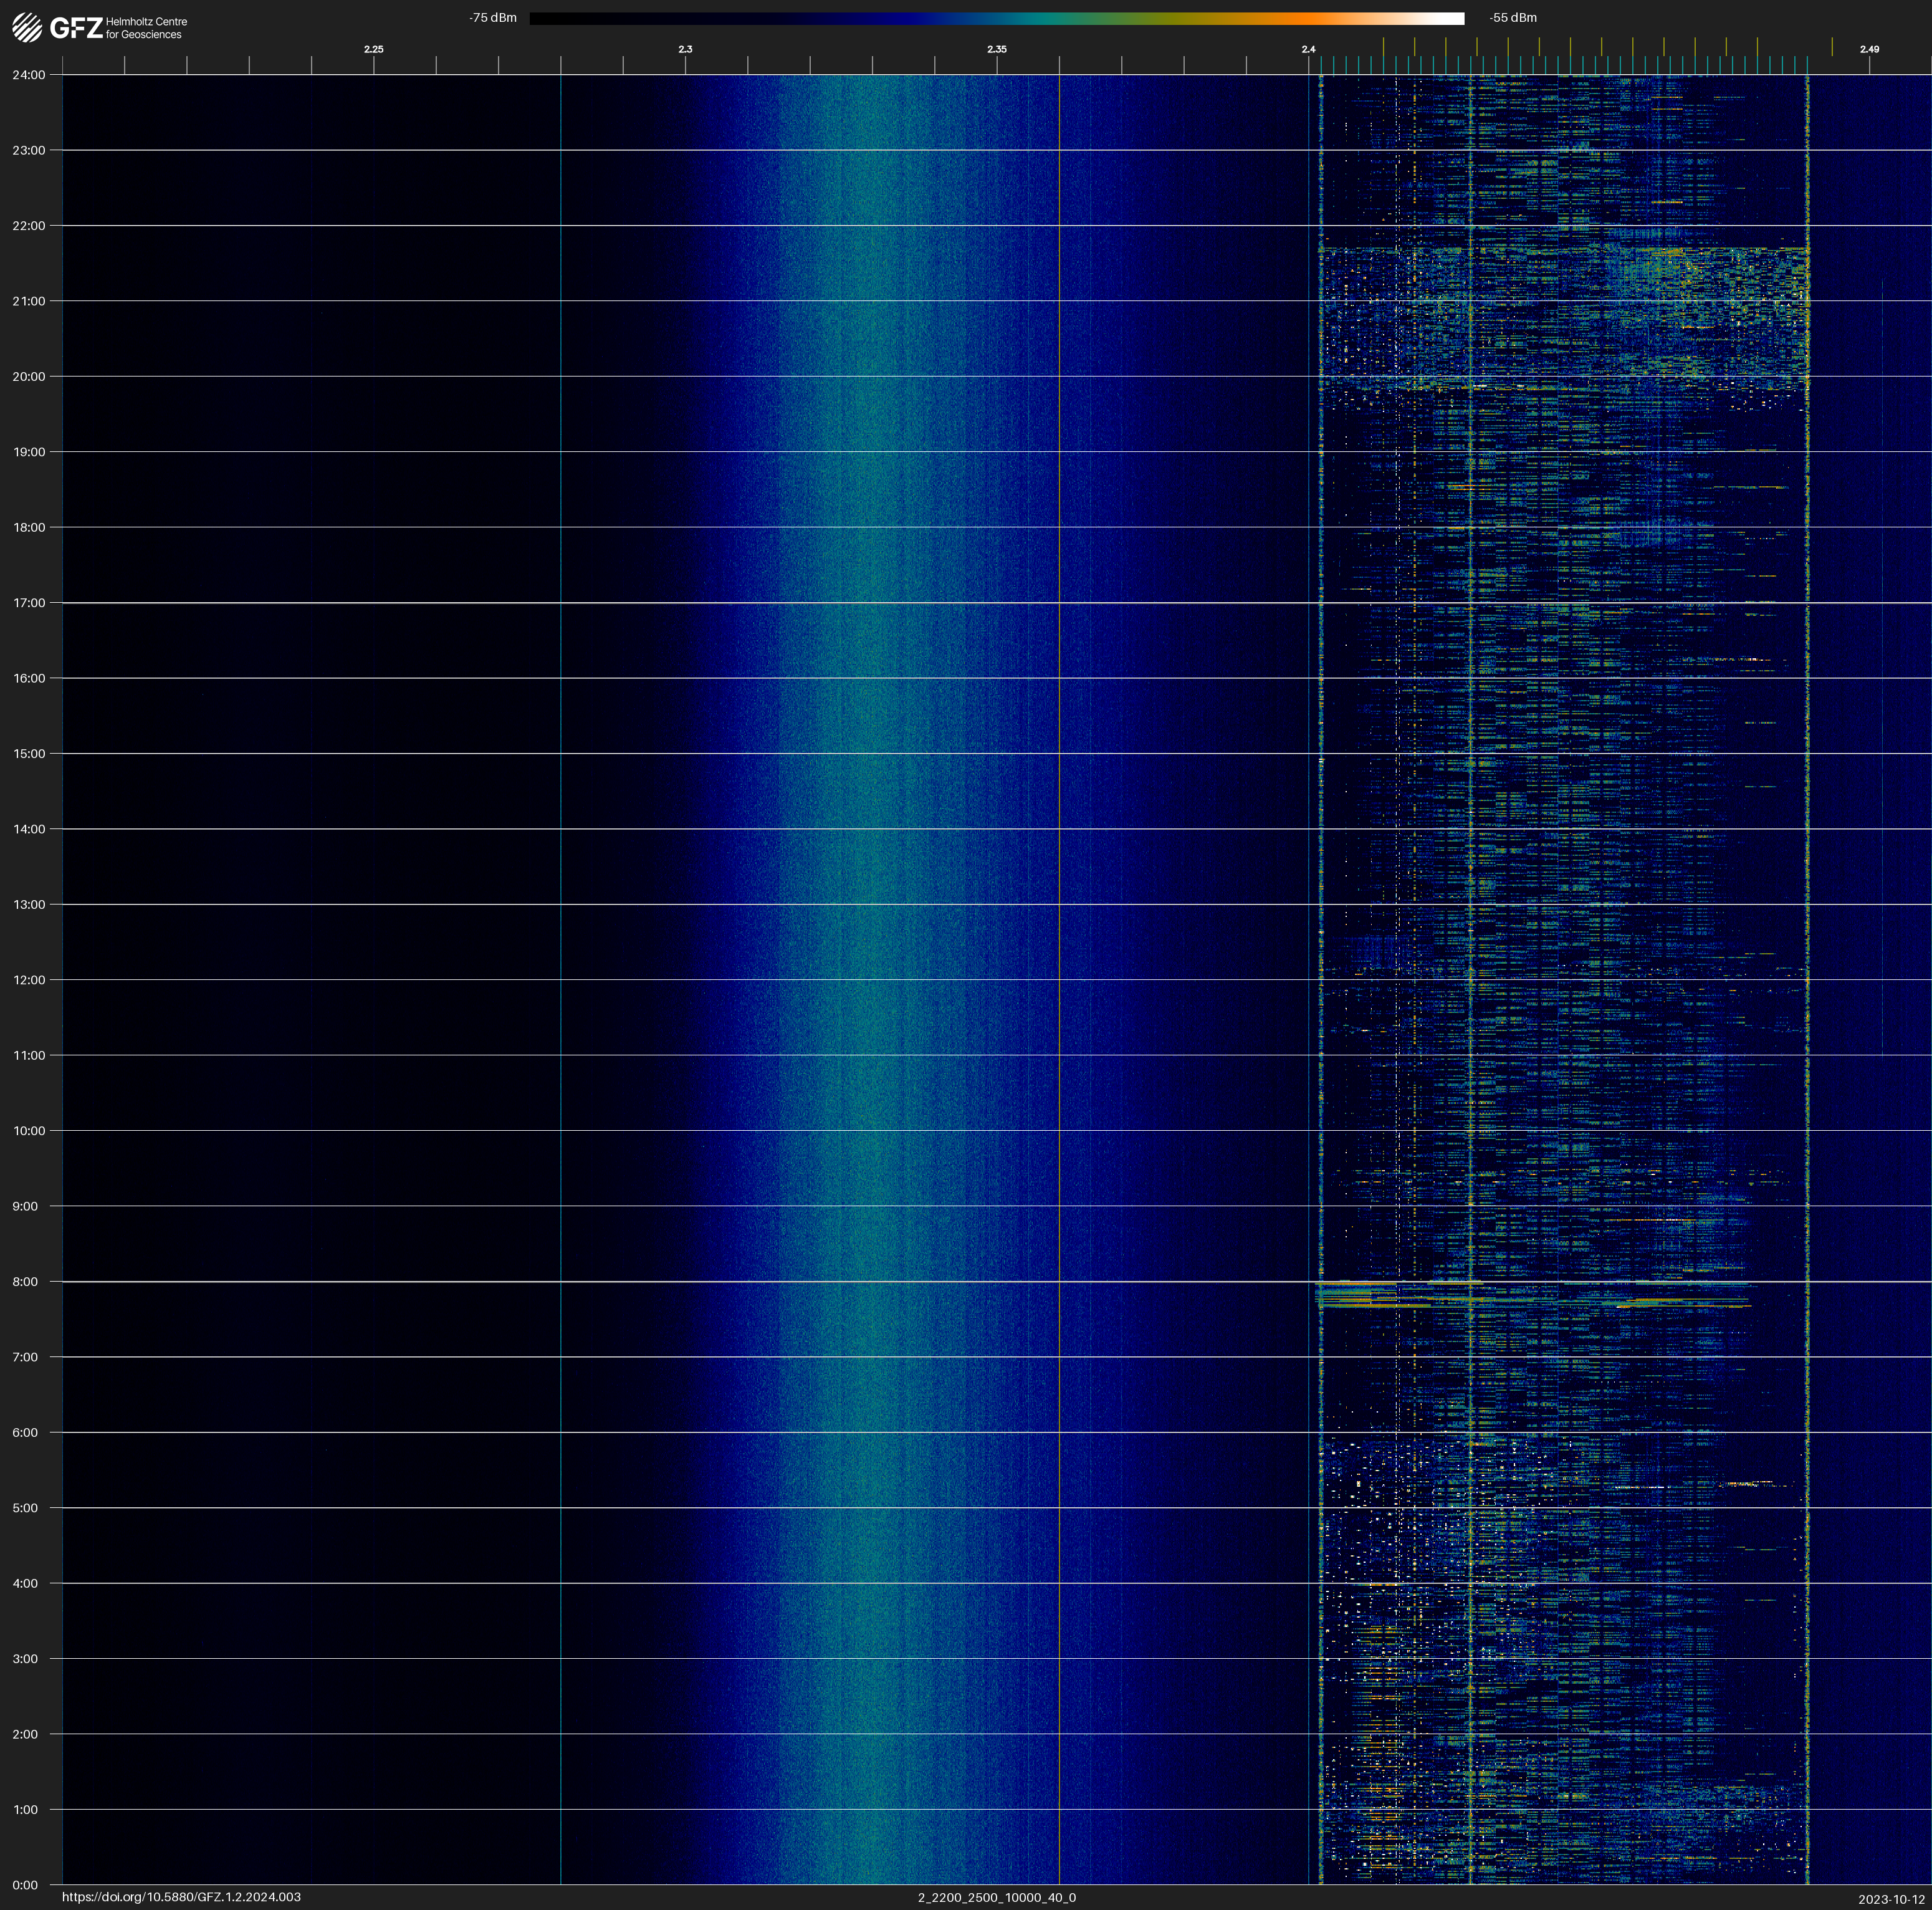Click the GFZ striped globe logo
The height and width of the screenshot is (1910, 1932).
pos(27,28)
